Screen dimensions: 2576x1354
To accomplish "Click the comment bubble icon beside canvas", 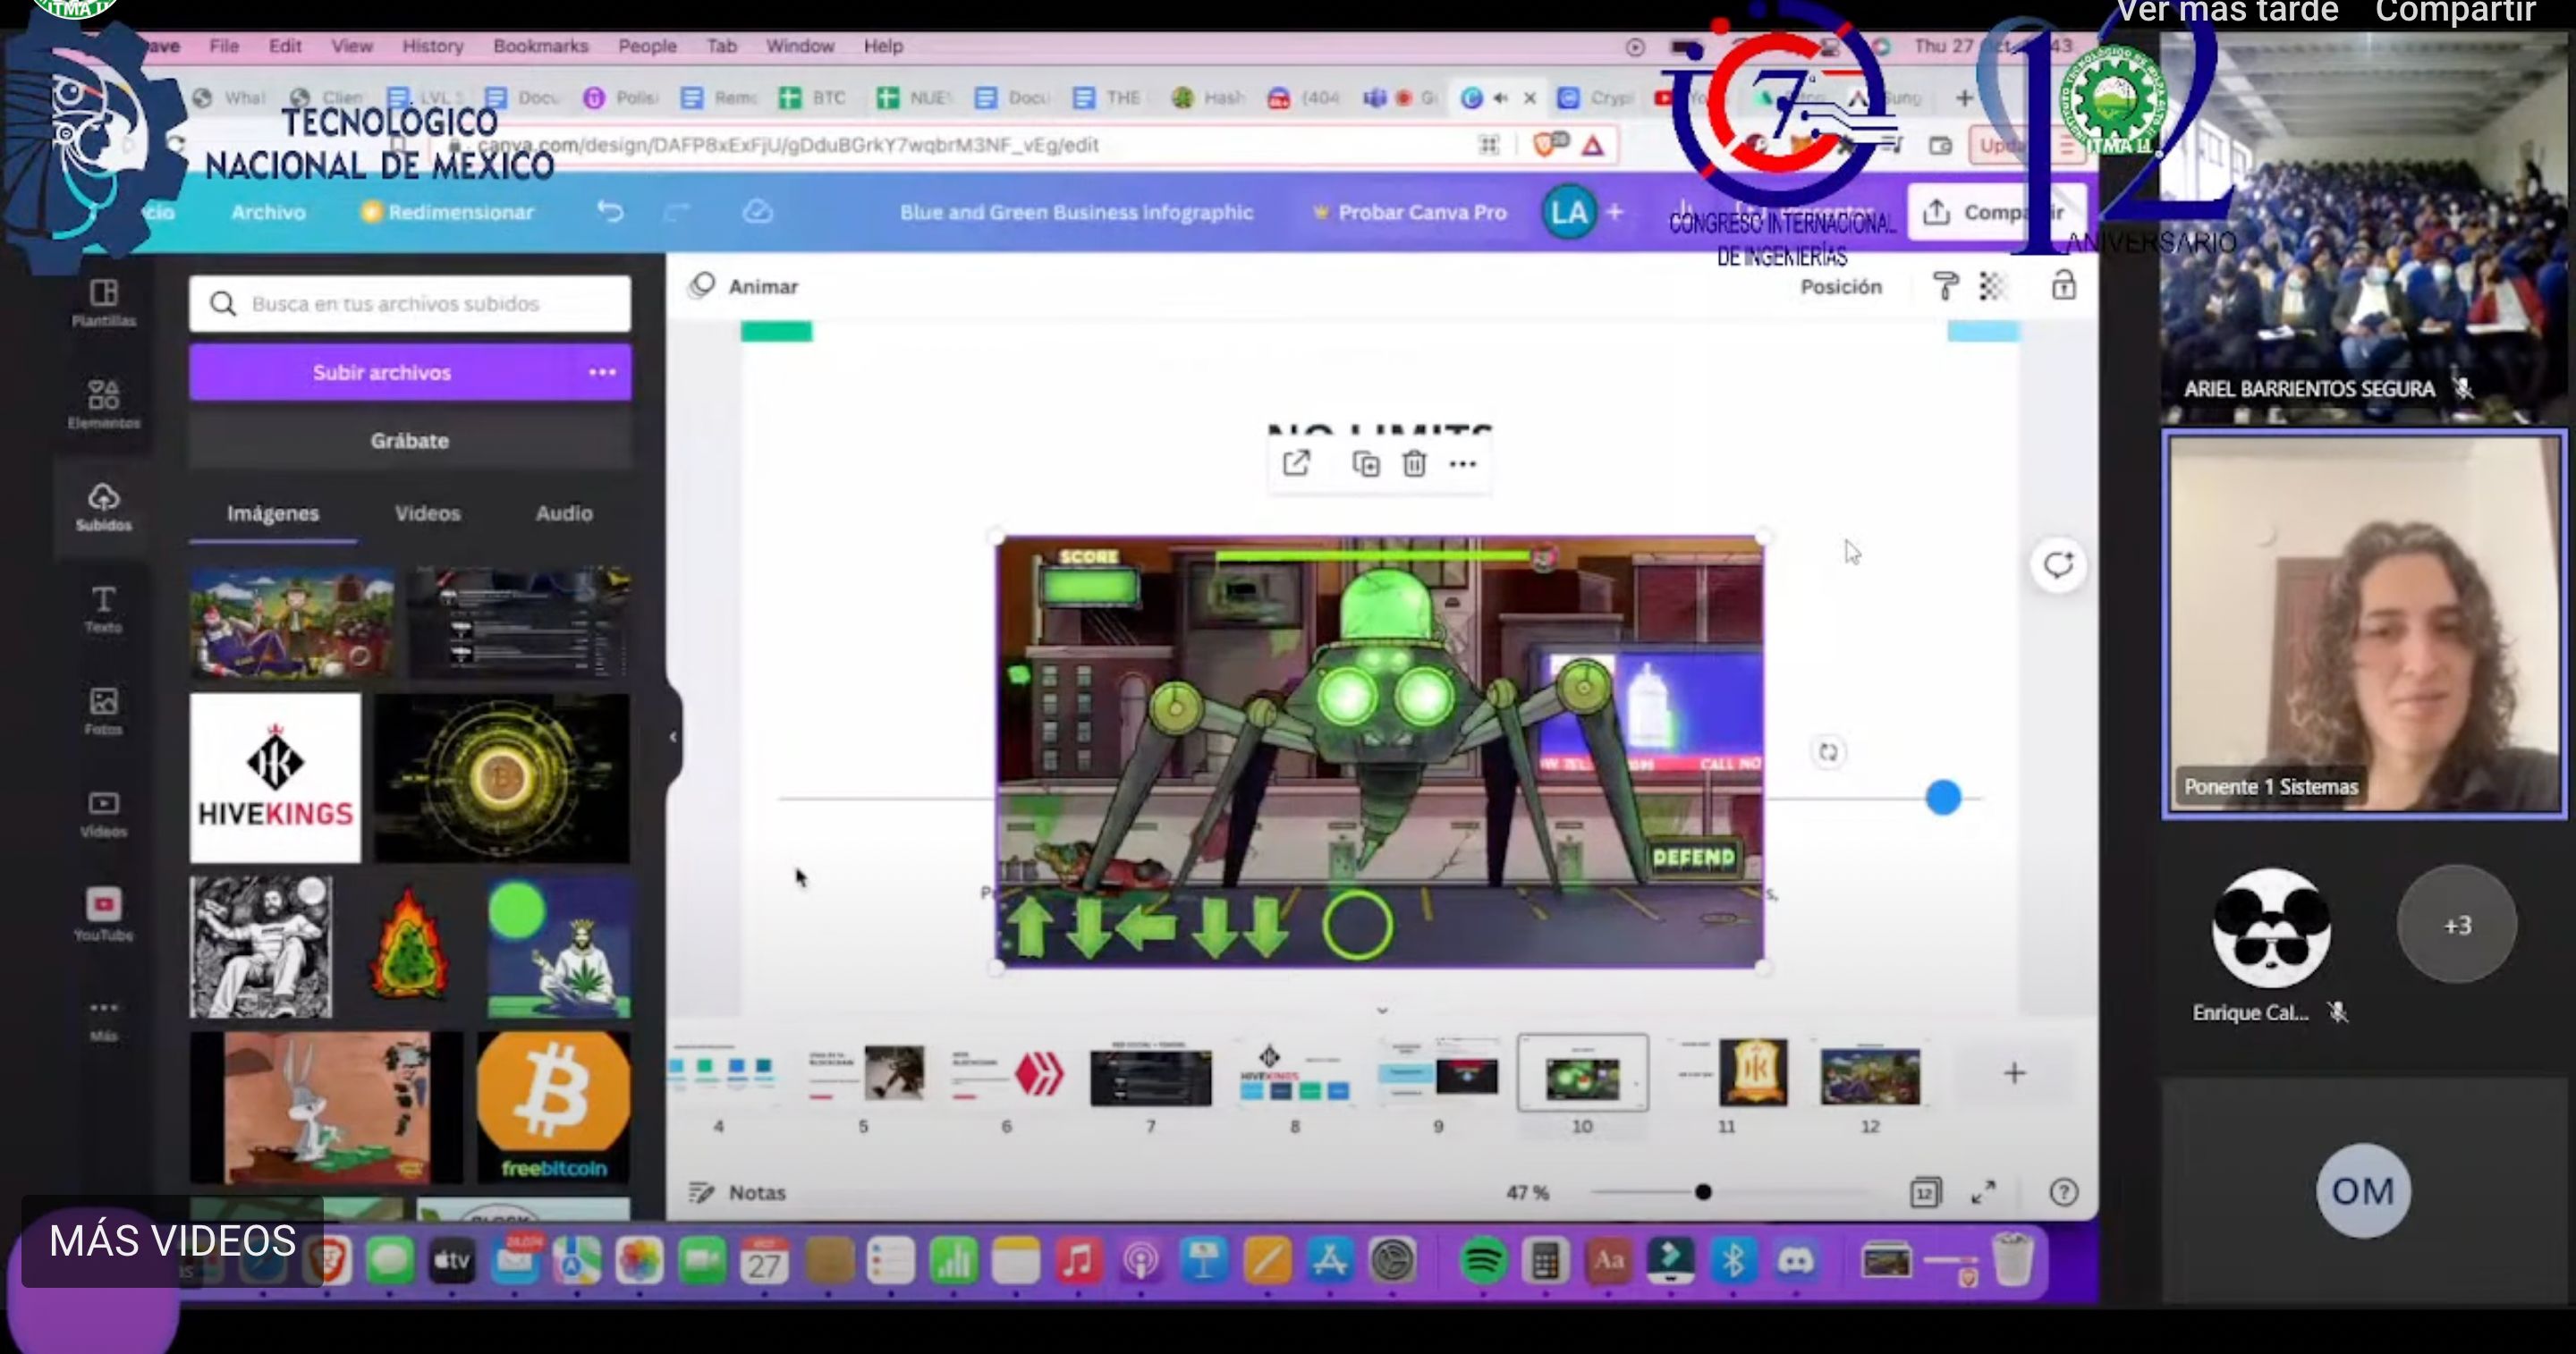I will pyautogui.click(x=2058, y=565).
